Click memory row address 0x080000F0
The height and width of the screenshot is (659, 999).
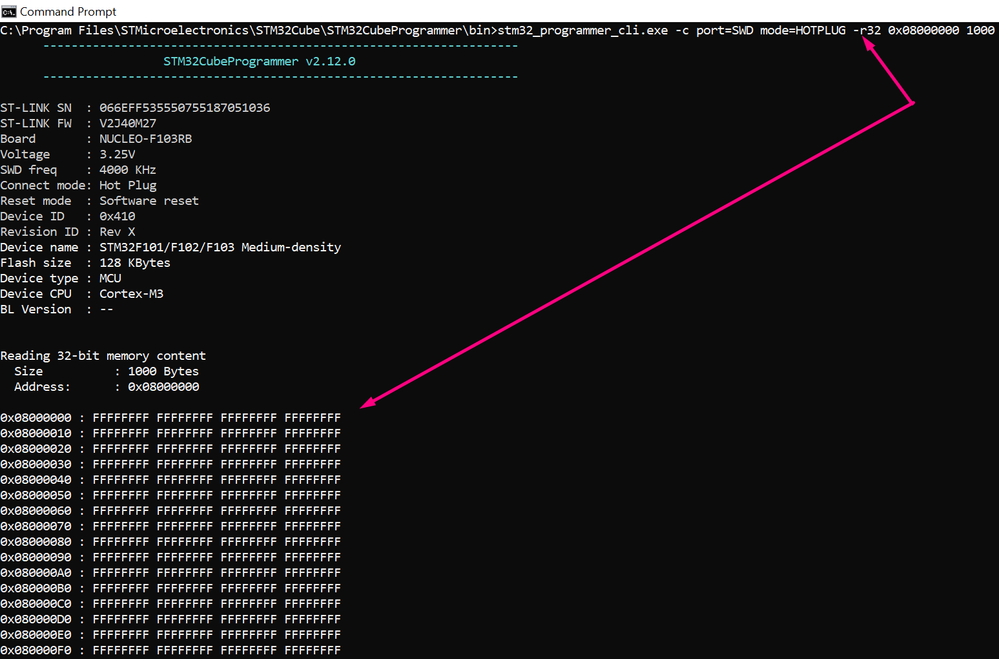pos(36,650)
